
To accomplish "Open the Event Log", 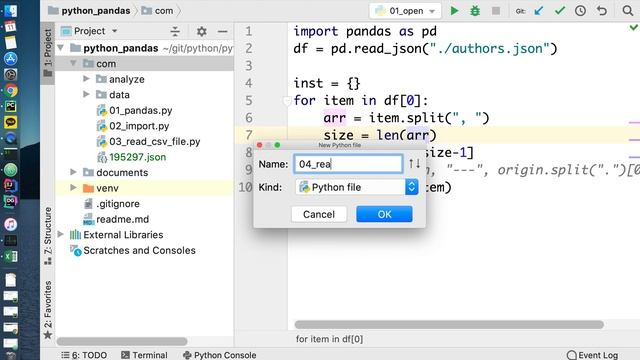I will [592, 355].
